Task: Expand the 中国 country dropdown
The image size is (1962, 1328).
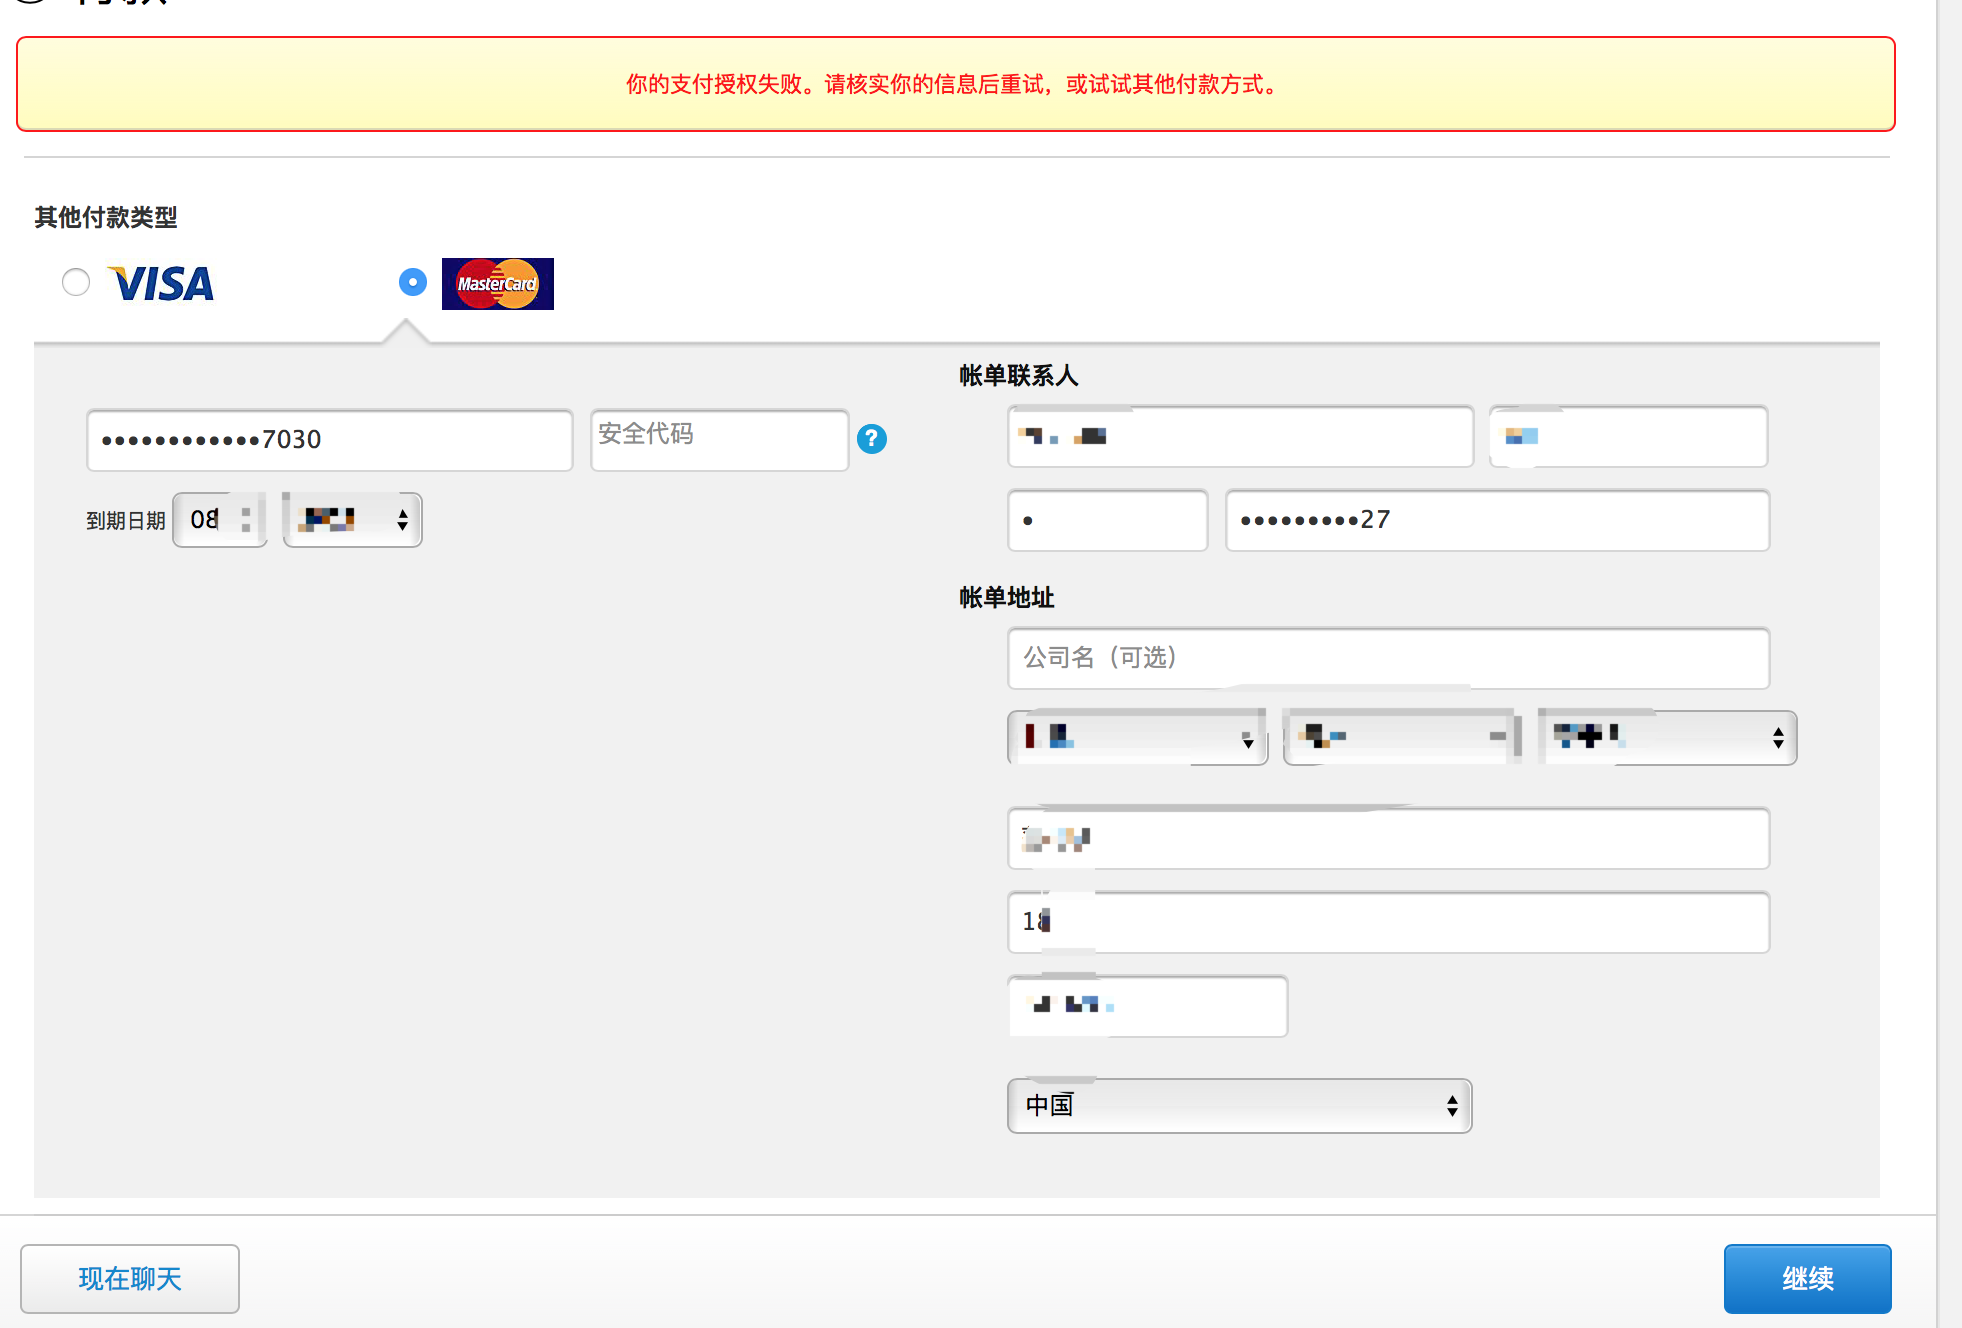Action: [x=1236, y=1104]
